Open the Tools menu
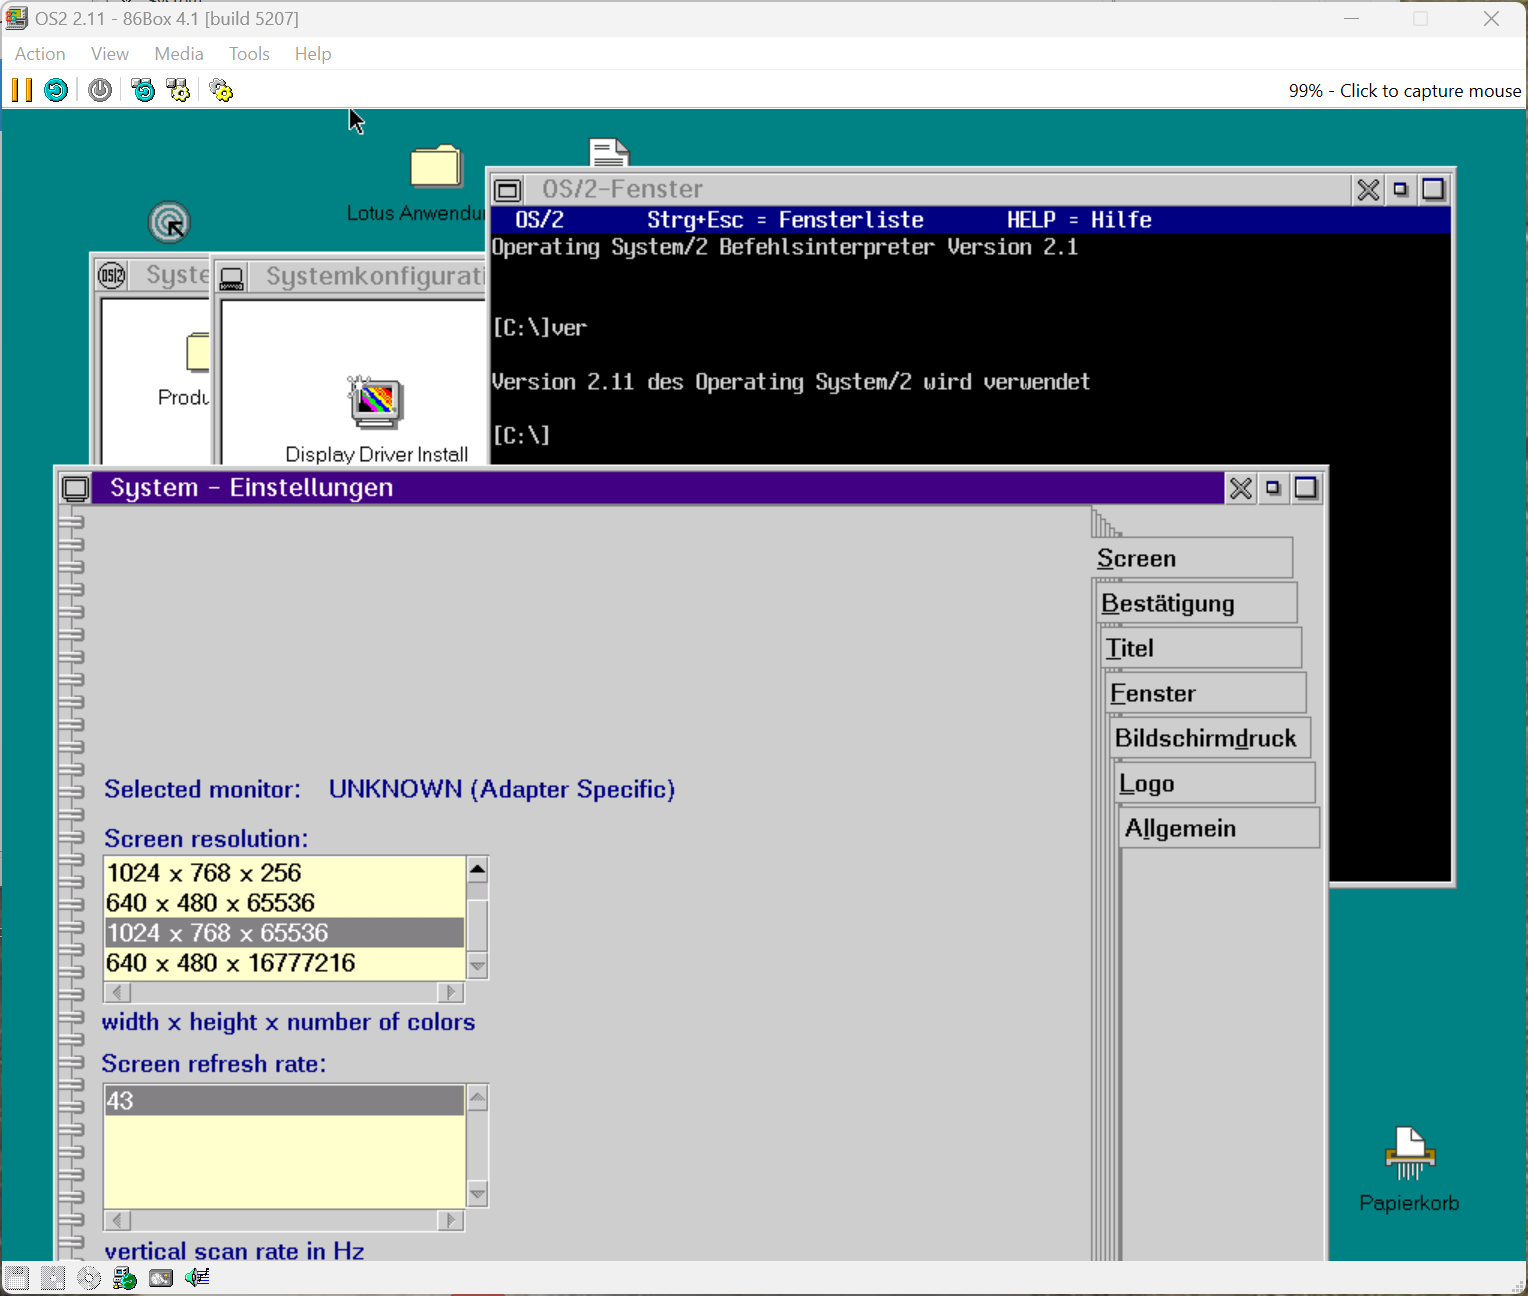The image size is (1528, 1296). tap(249, 54)
